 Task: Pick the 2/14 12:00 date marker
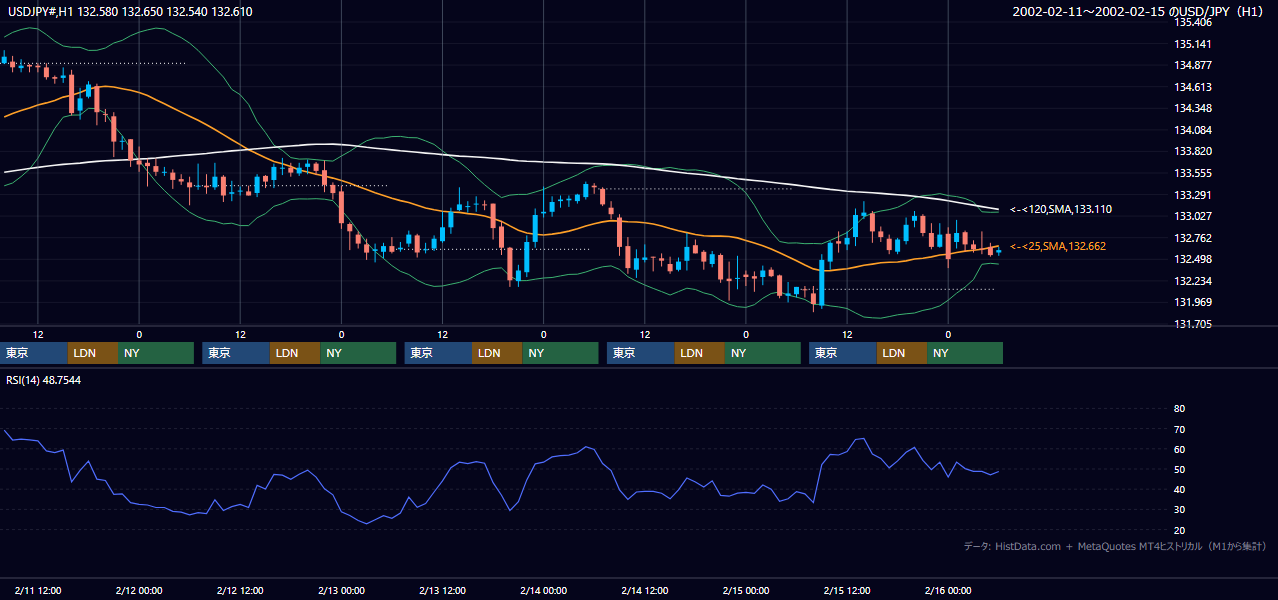tap(645, 591)
